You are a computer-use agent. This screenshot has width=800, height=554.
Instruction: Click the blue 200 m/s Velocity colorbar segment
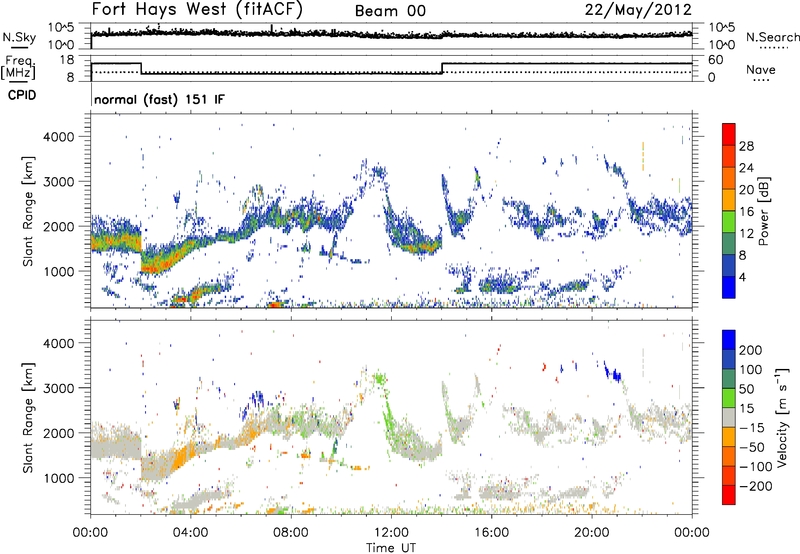click(x=729, y=340)
